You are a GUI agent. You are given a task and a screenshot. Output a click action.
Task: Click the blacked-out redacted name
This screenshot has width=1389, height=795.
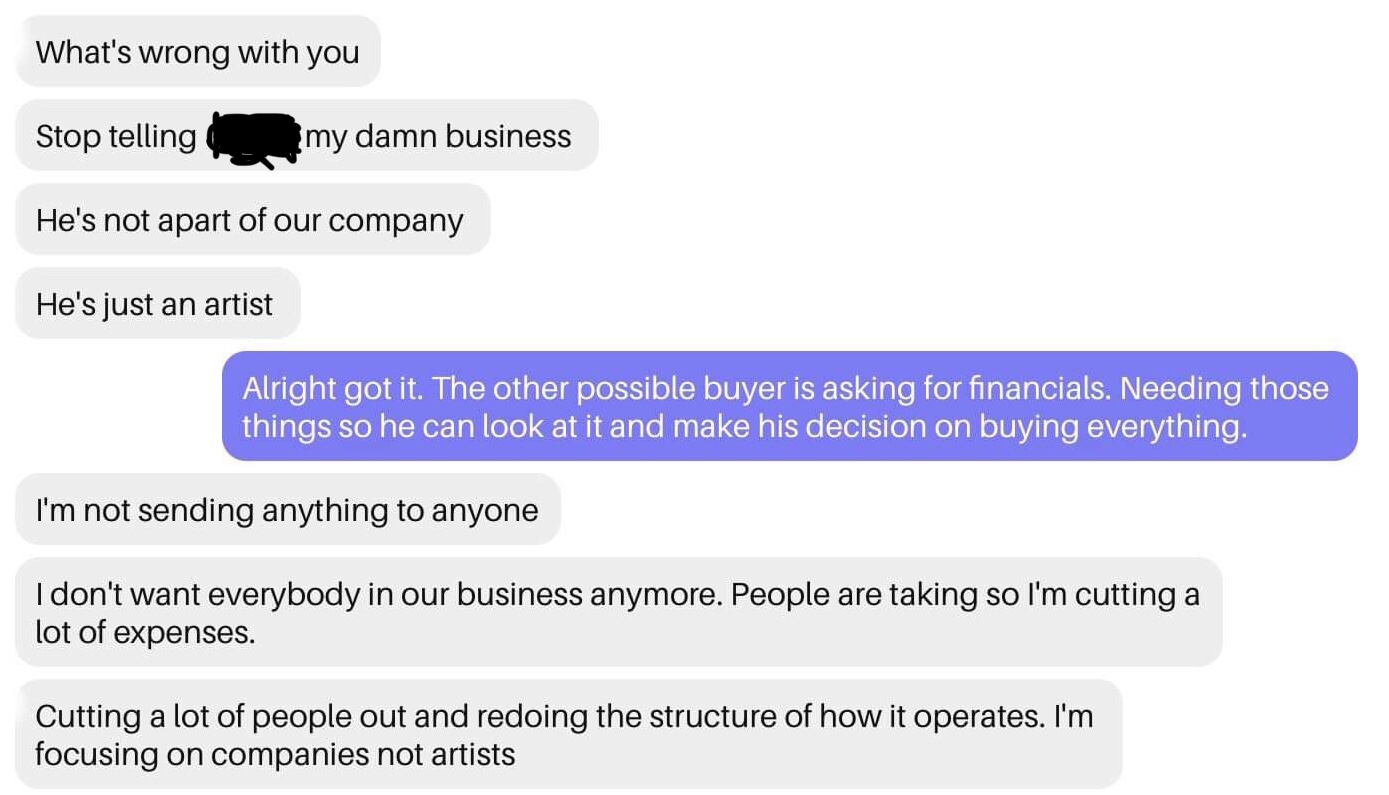coord(254,140)
